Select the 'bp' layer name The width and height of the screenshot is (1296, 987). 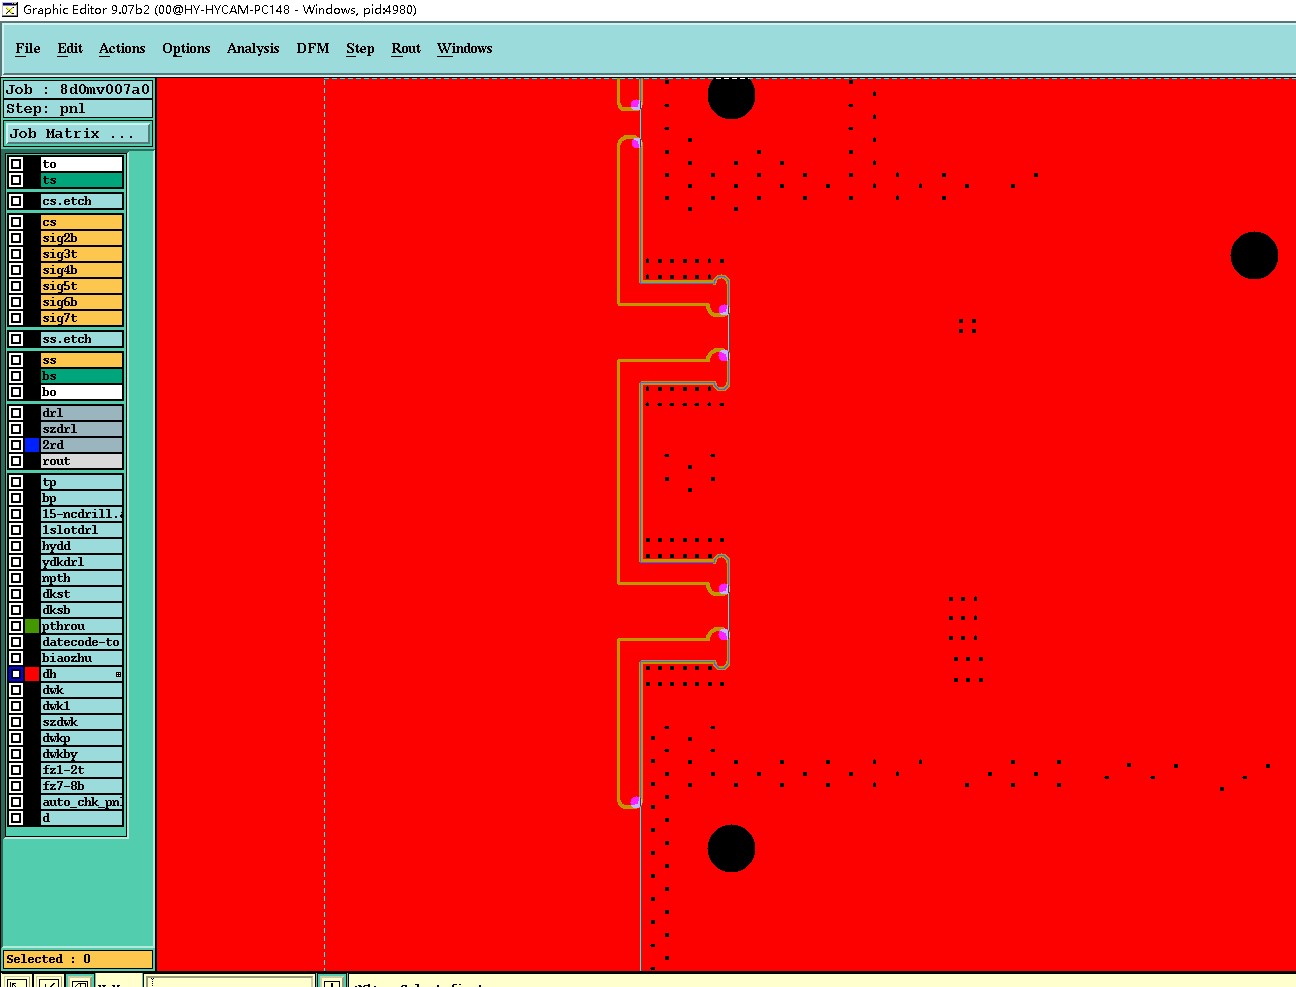pos(82,498)
